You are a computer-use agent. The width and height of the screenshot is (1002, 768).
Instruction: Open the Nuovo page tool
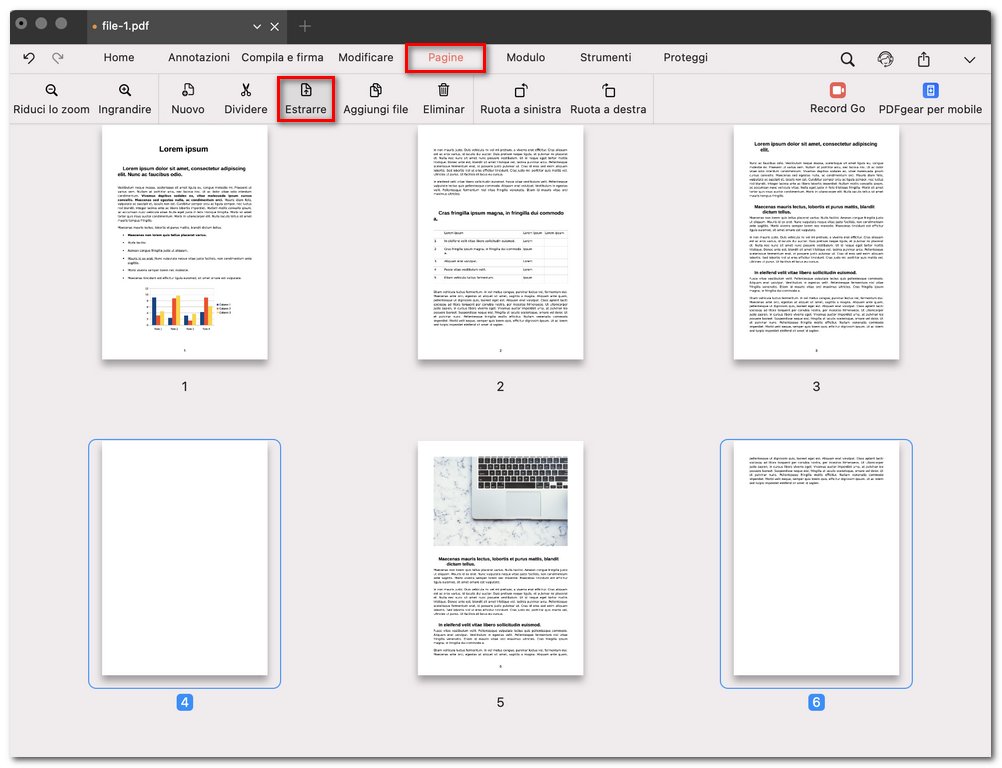point(188,99)
